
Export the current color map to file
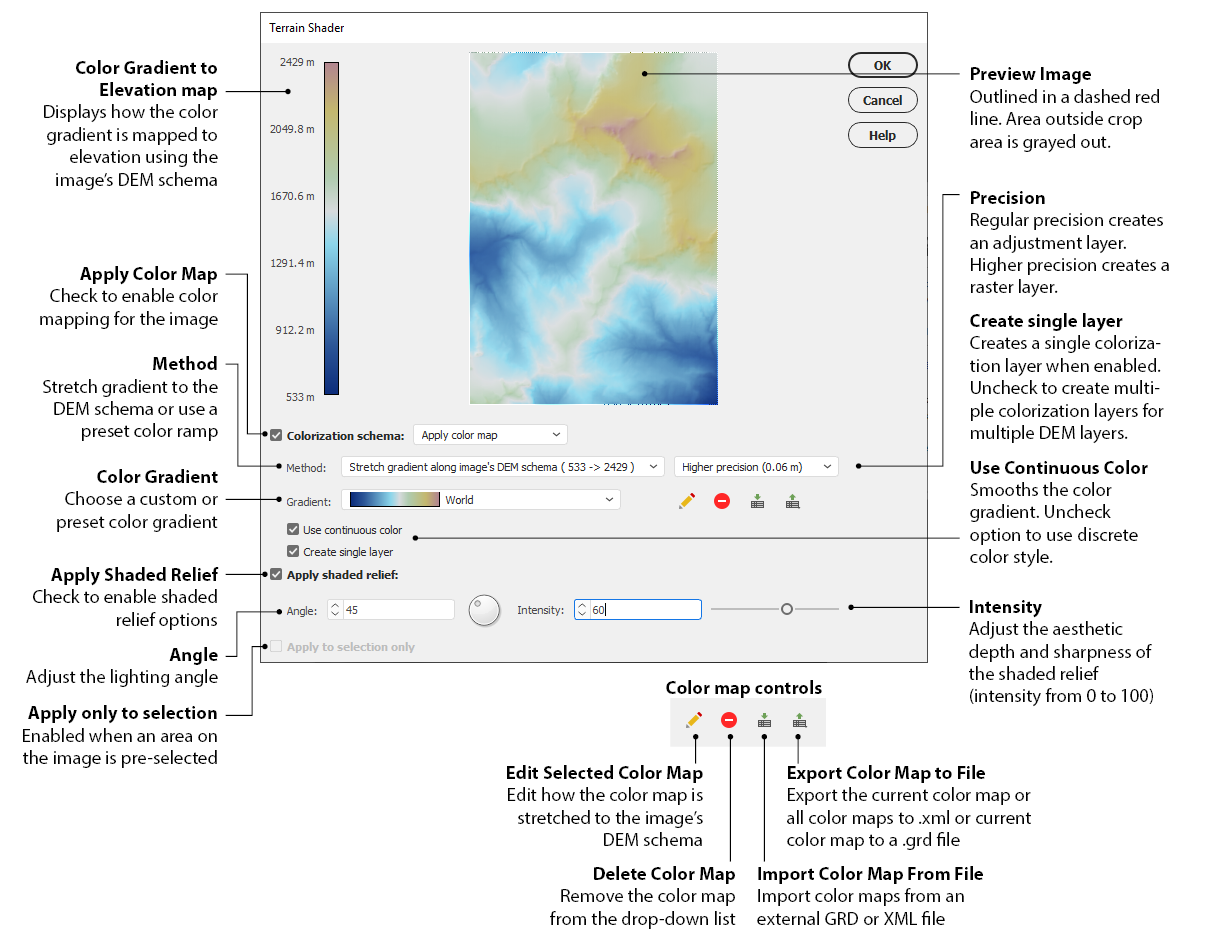point(792,501)
